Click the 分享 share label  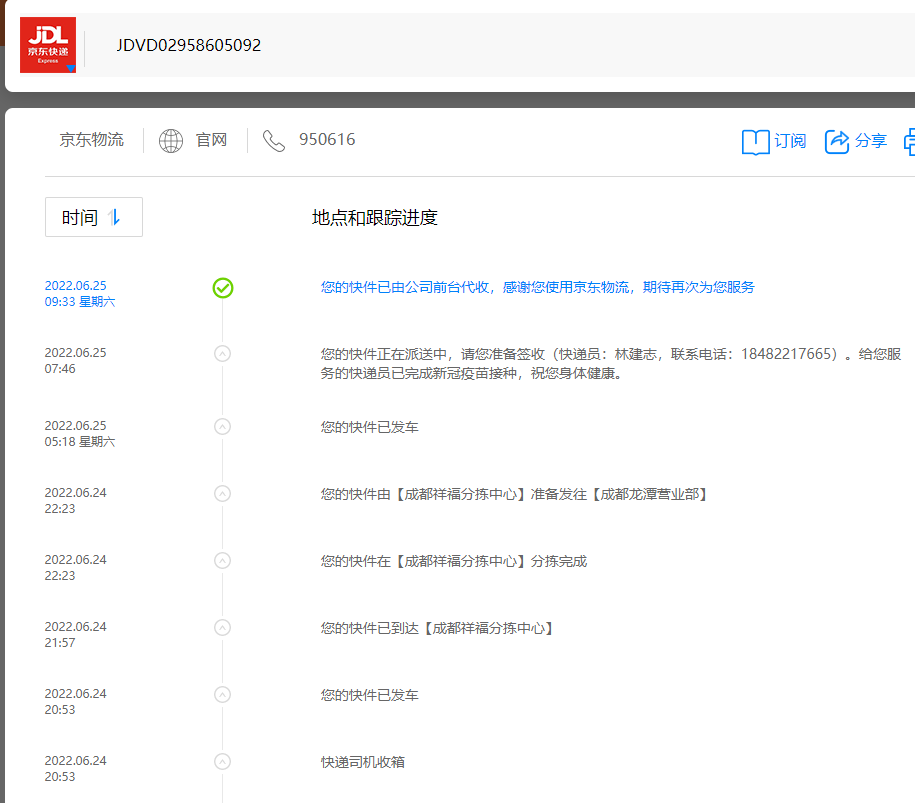[x=871, y=141]
